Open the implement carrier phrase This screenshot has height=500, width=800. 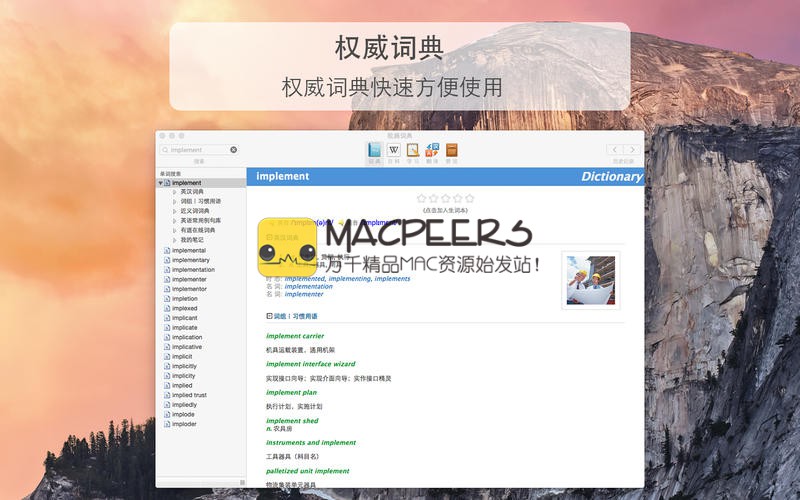click(x=295, y=336)
